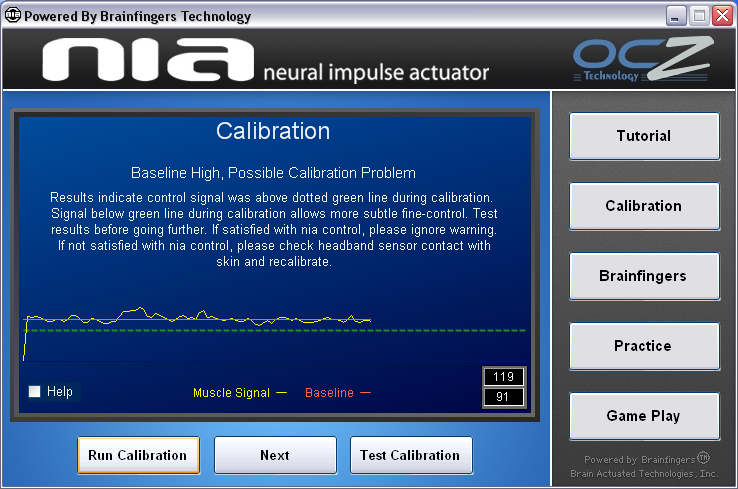
Task: Open the Game Play section
Action: pyautogui.click(x=644, y=416)
